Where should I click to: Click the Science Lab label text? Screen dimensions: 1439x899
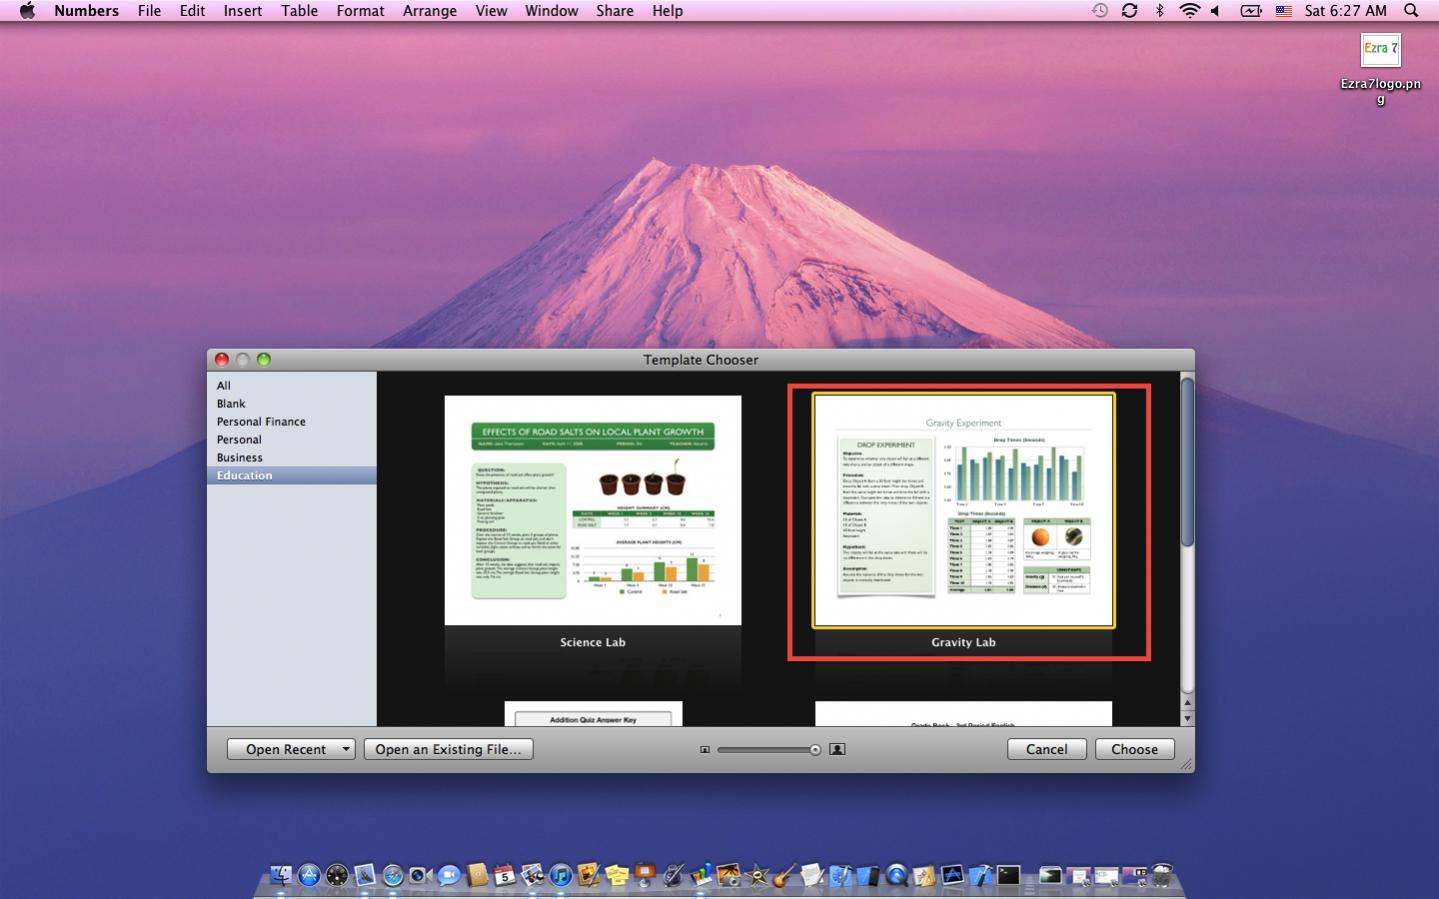[x=593, y=642]
